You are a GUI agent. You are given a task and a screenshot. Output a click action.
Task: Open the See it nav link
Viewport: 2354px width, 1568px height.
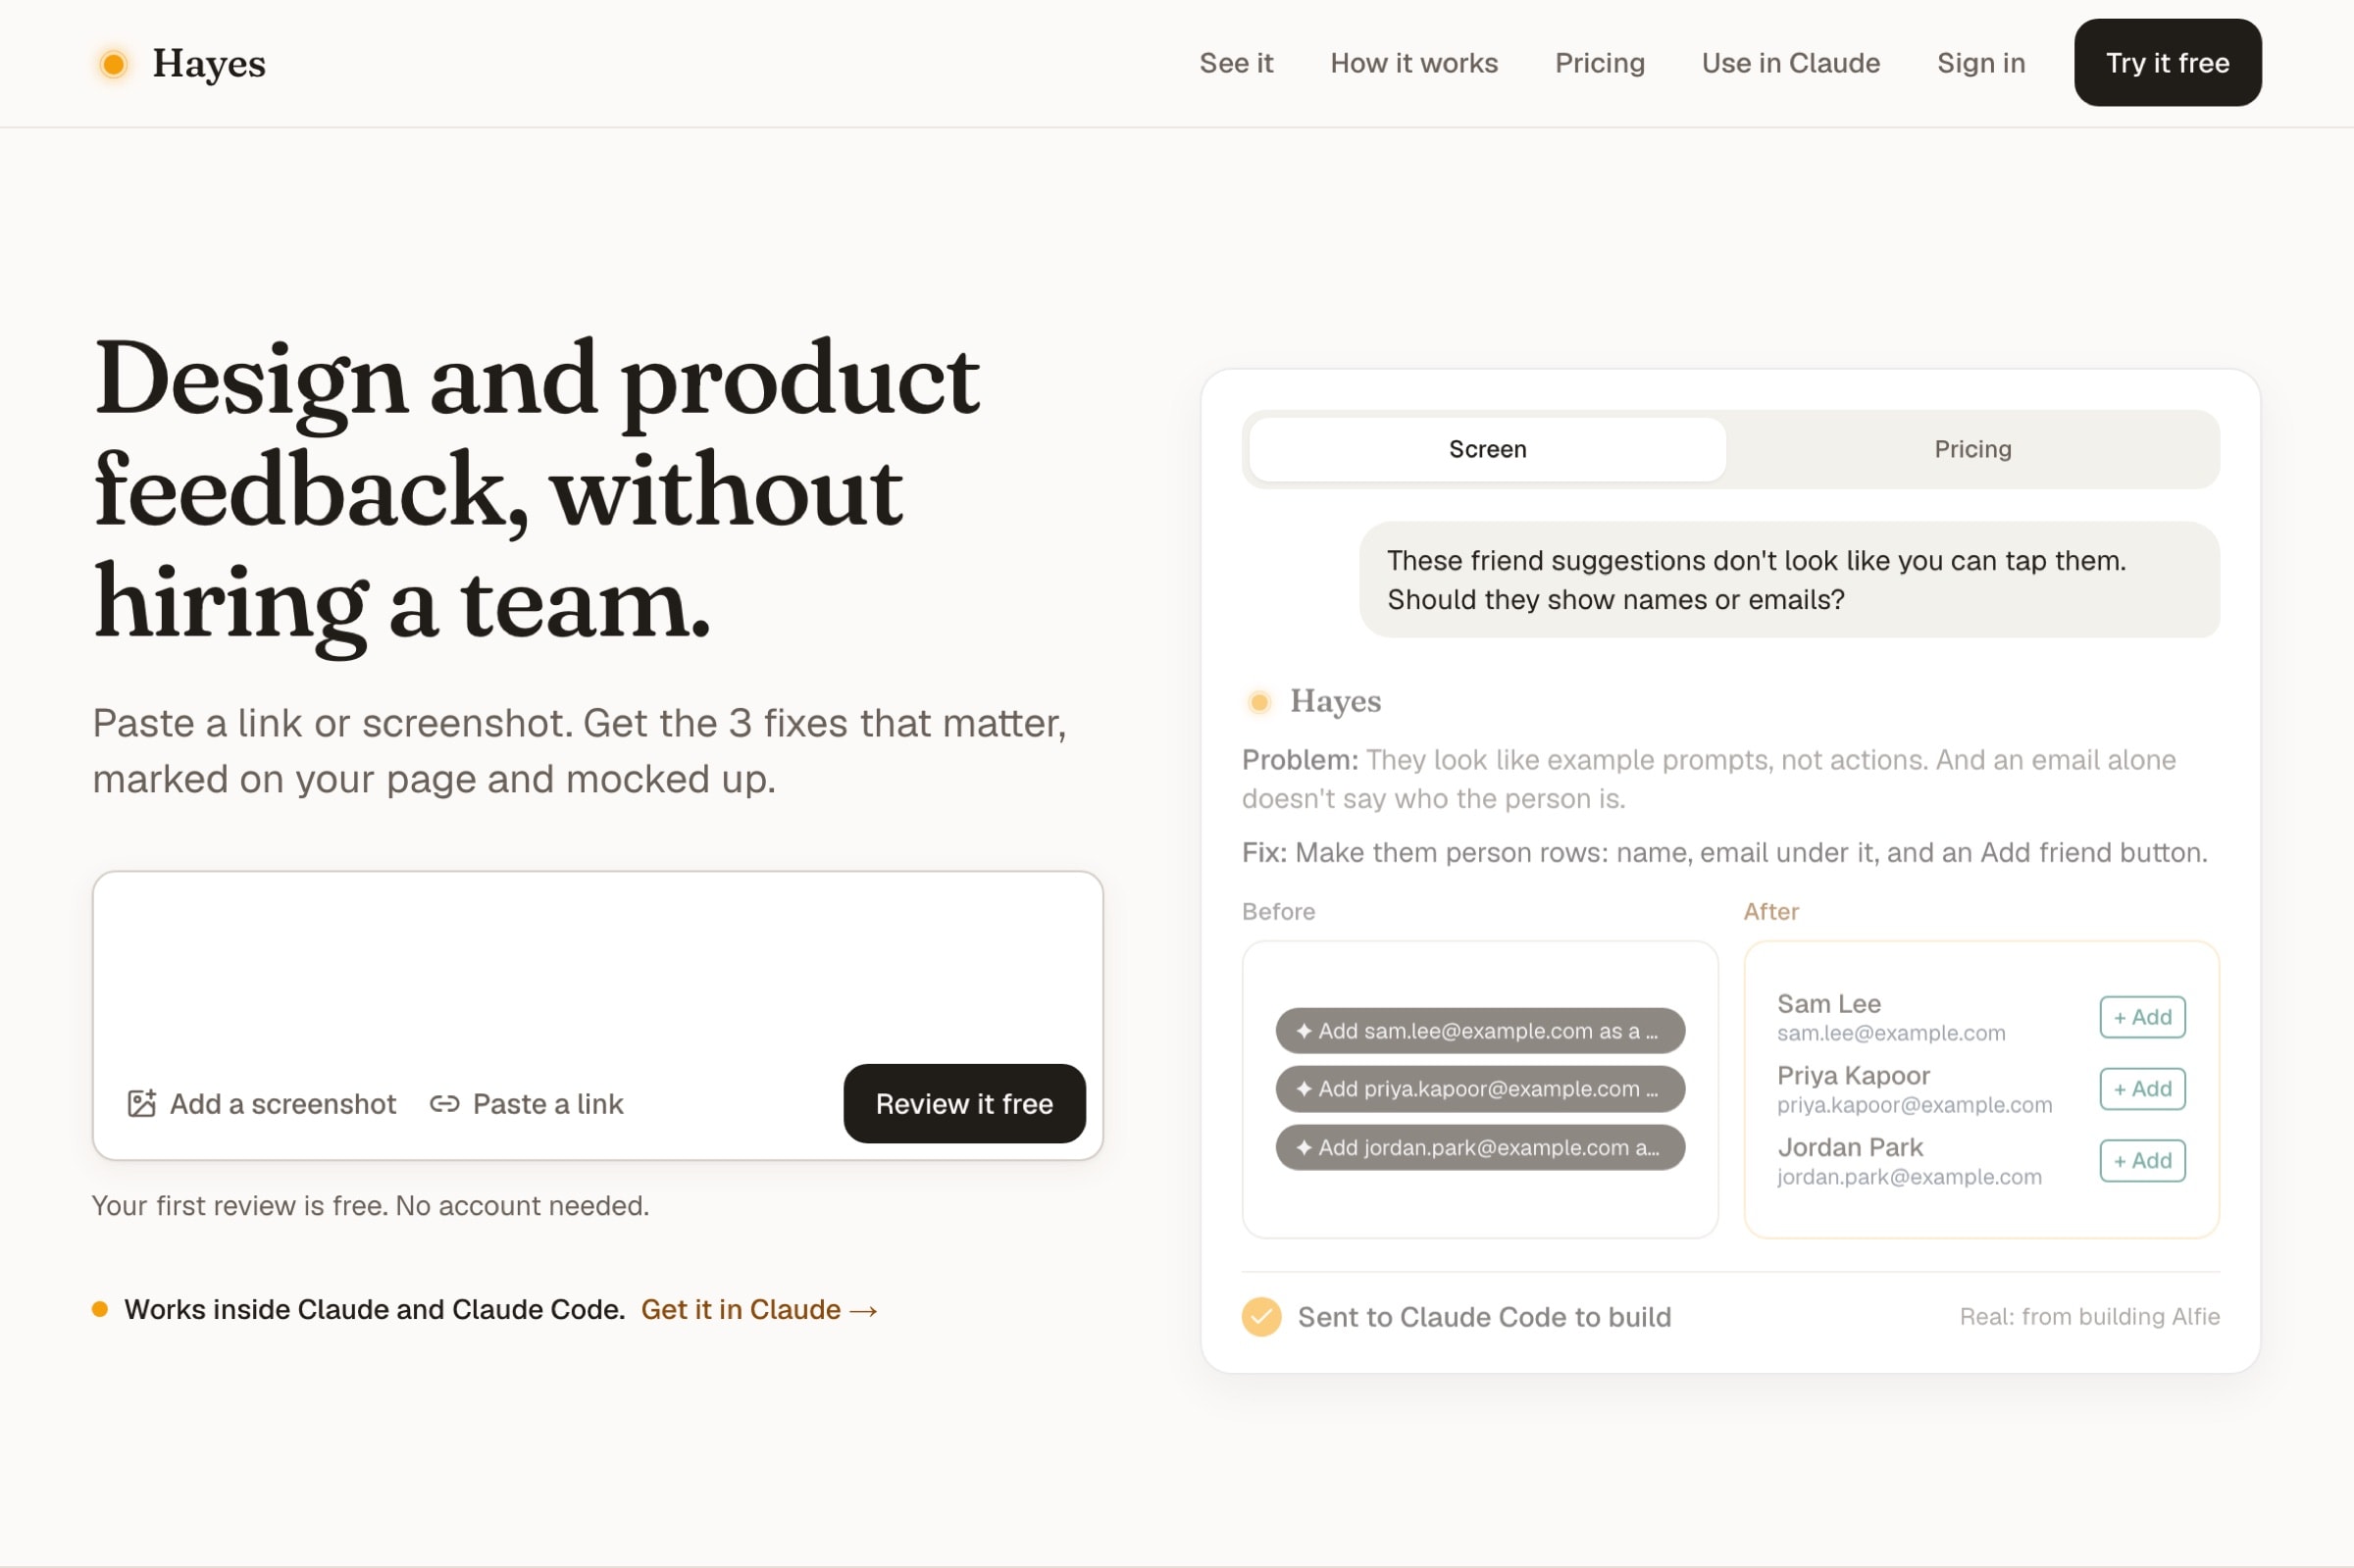[x=1236, y=63]
